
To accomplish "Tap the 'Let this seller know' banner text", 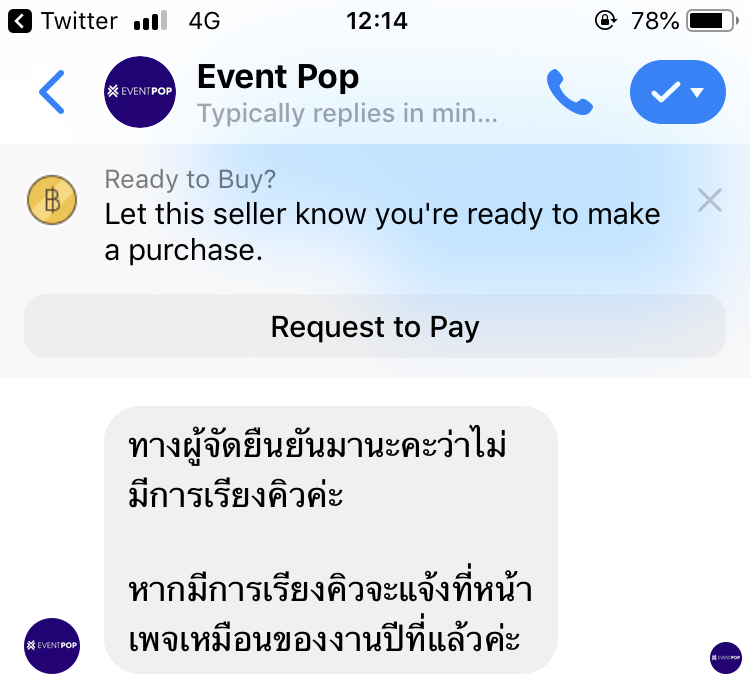I will tap(382, 232).
